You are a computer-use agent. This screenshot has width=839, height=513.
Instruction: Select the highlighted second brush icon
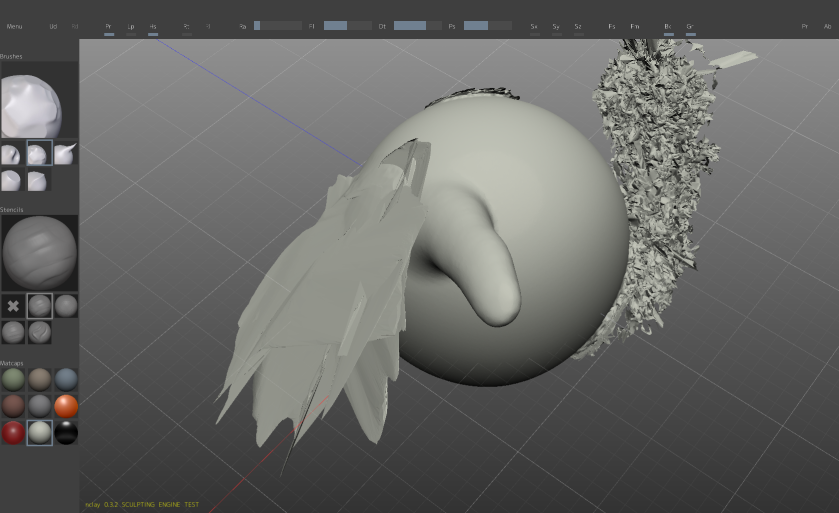pos(39,154)
